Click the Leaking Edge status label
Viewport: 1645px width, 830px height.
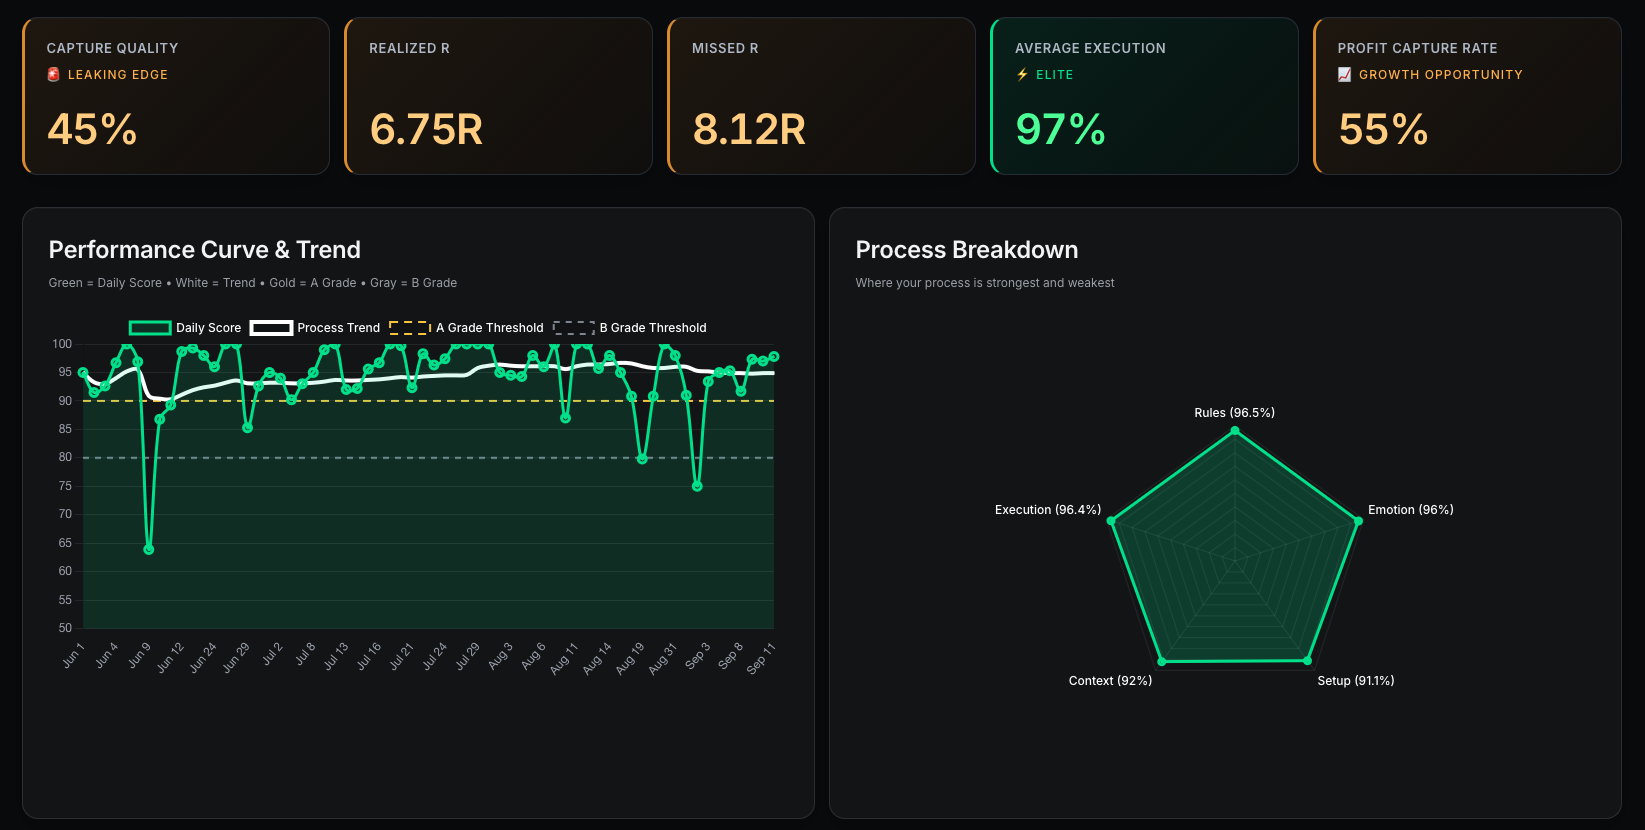pos(118,75)
